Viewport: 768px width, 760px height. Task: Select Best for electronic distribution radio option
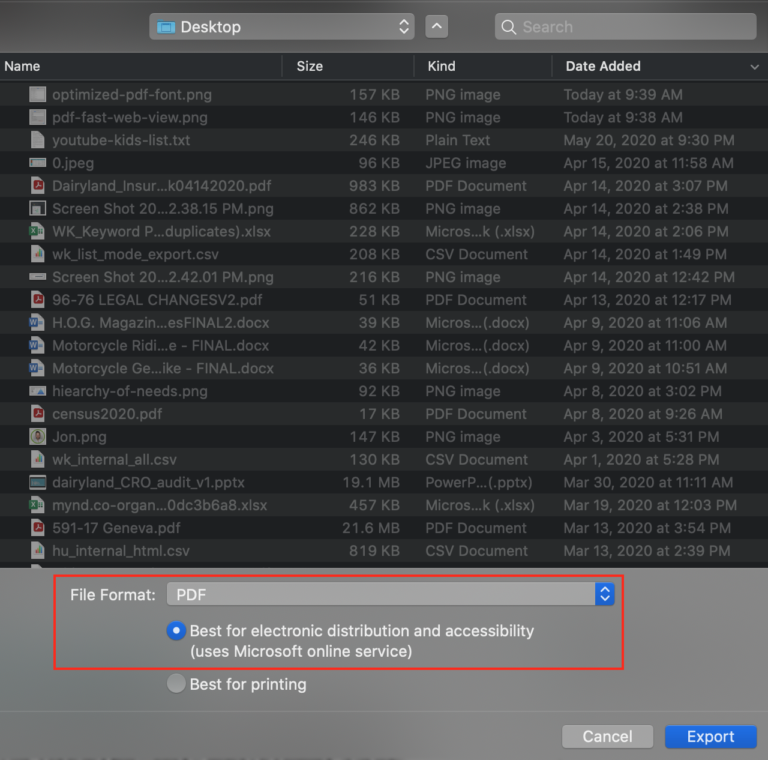click(177, 631)
